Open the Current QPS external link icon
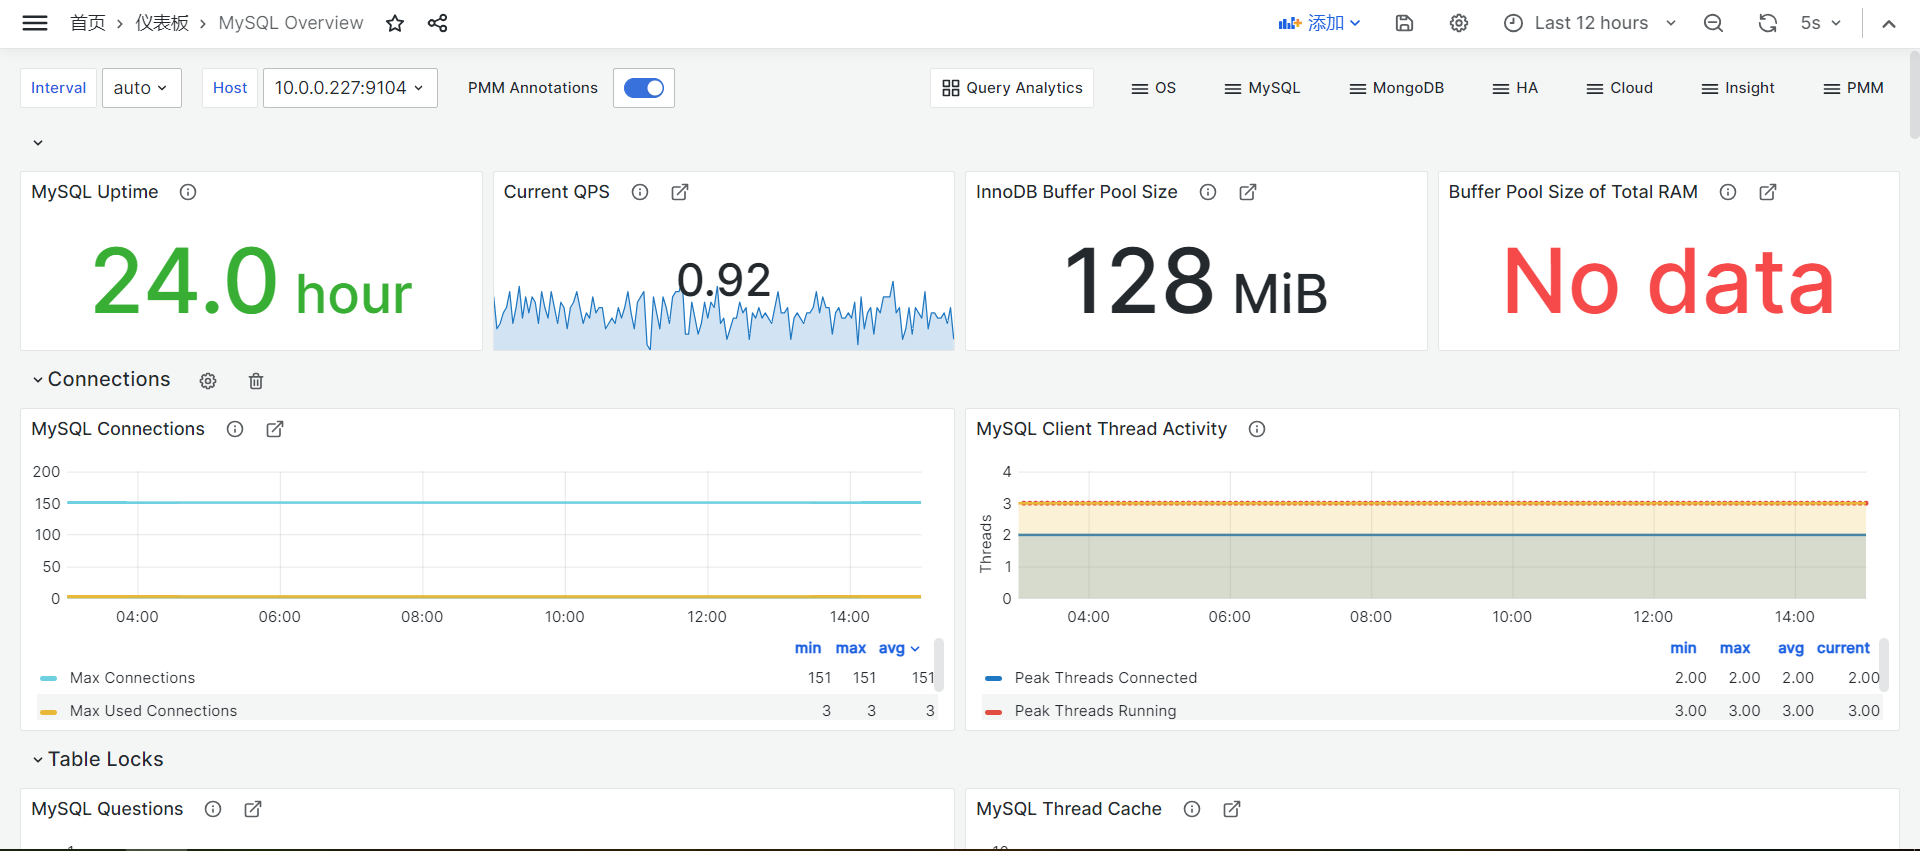This screenshot has width=1920, height=851. [680, 192]
